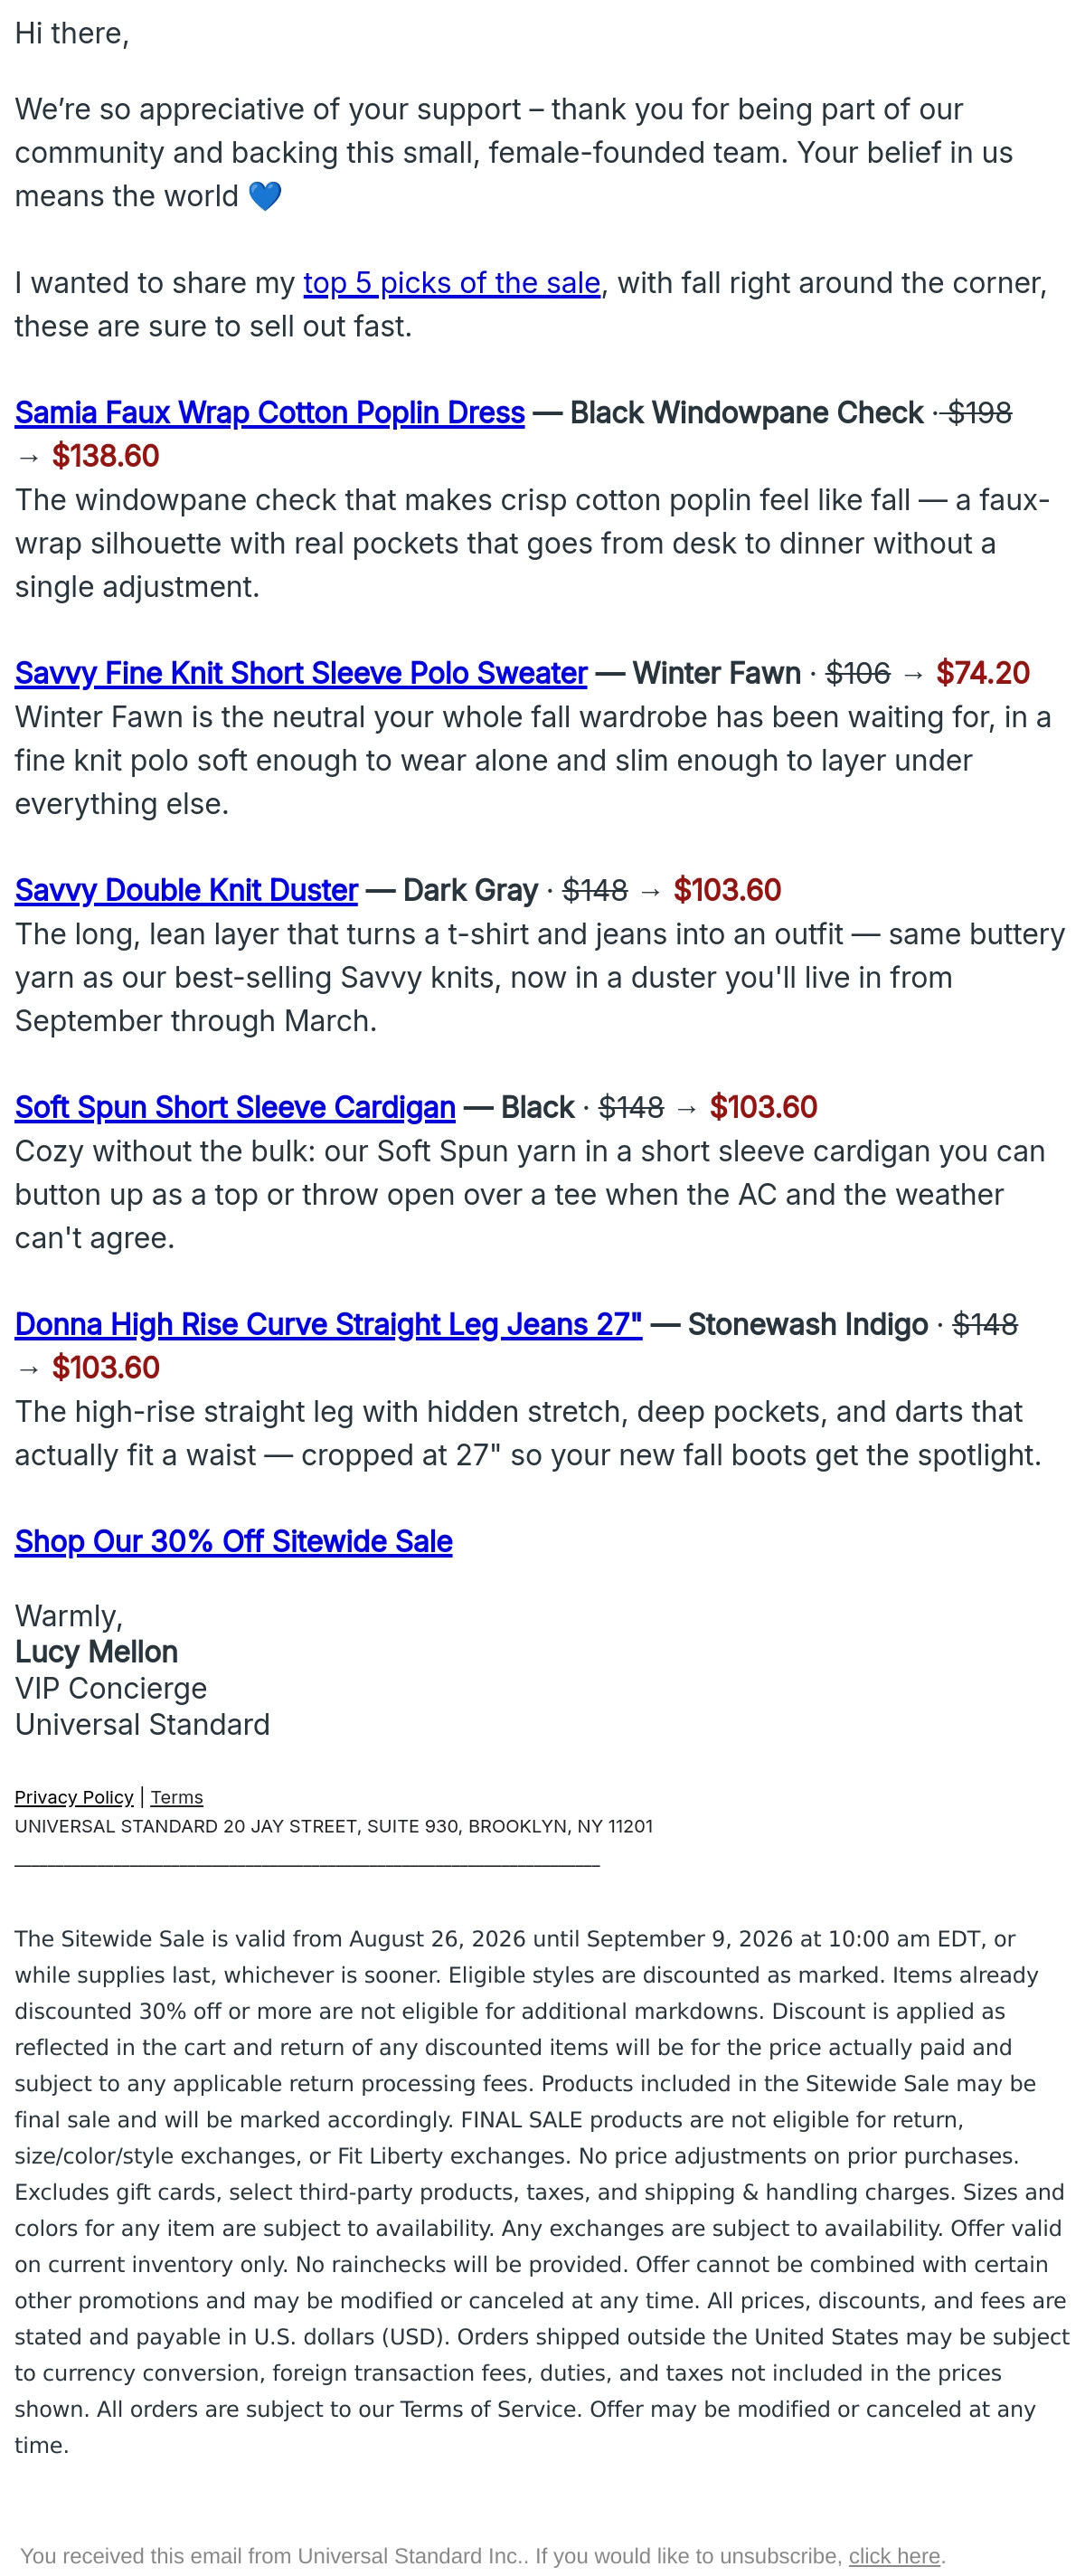
Task: Open Savvy Fine Knit Short Sleeve Polo Sweater
Action: [x=301, y=673]
